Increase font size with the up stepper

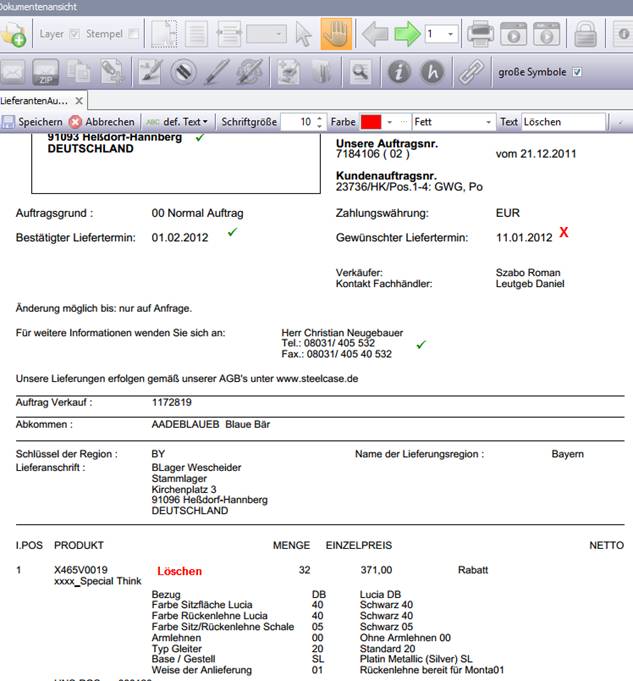point(319,118)
